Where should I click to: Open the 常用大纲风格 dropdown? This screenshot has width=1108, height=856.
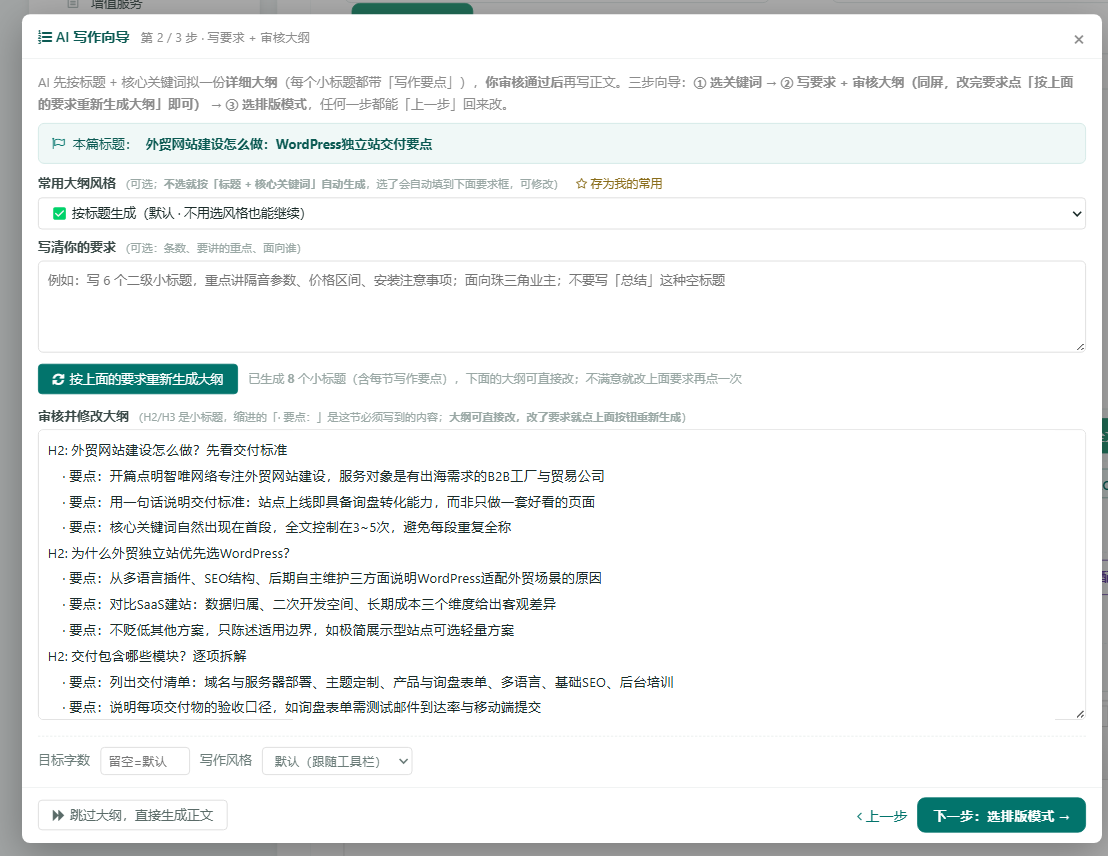(x=562, y=213)
